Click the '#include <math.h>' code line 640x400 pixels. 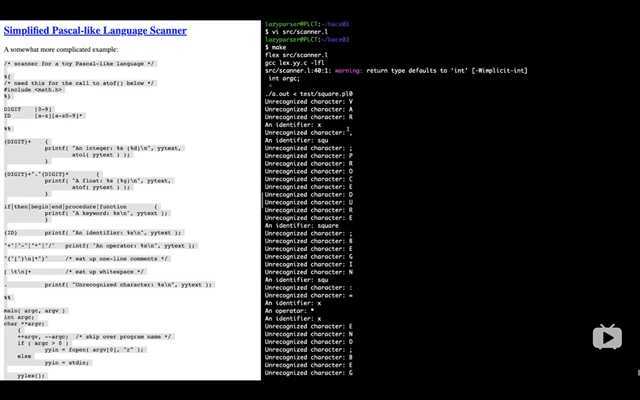tap(34, 90)
